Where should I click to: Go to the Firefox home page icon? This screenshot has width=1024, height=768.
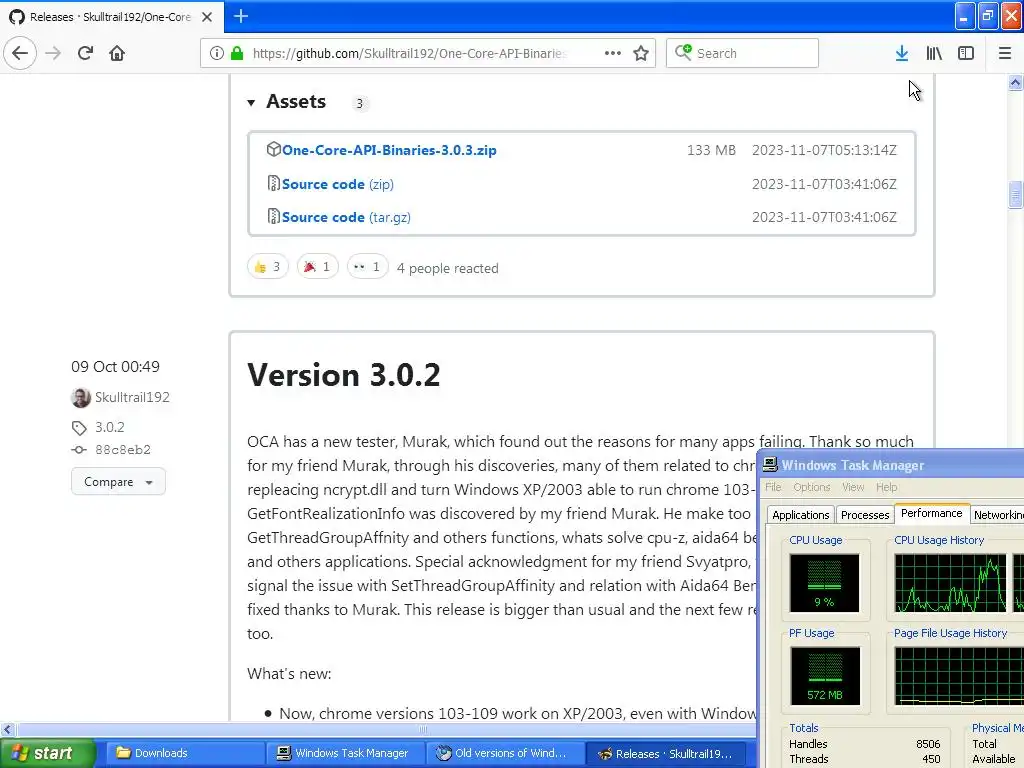pyautogui.click(x=117, y=53)
